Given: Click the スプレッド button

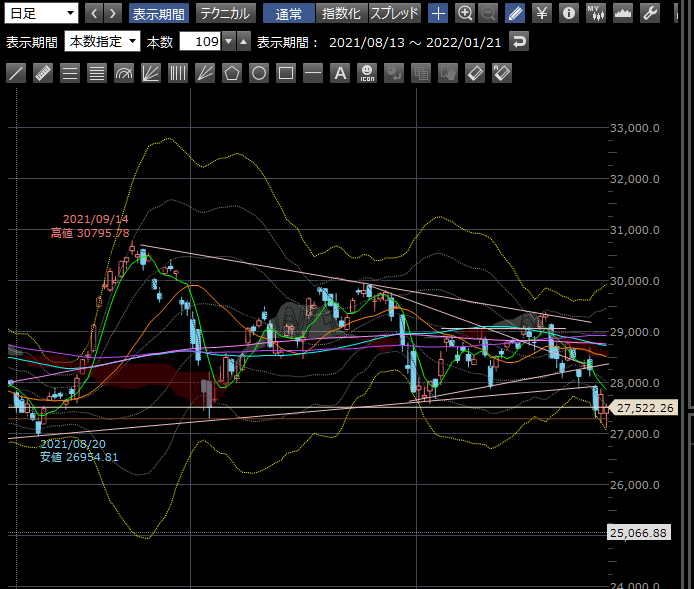Looking at the screenshot, I should click(395, 13).
